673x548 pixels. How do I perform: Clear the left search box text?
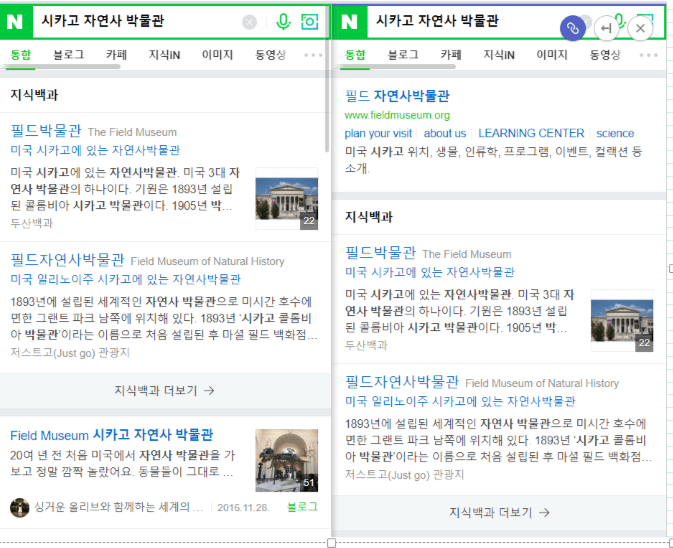249,22
